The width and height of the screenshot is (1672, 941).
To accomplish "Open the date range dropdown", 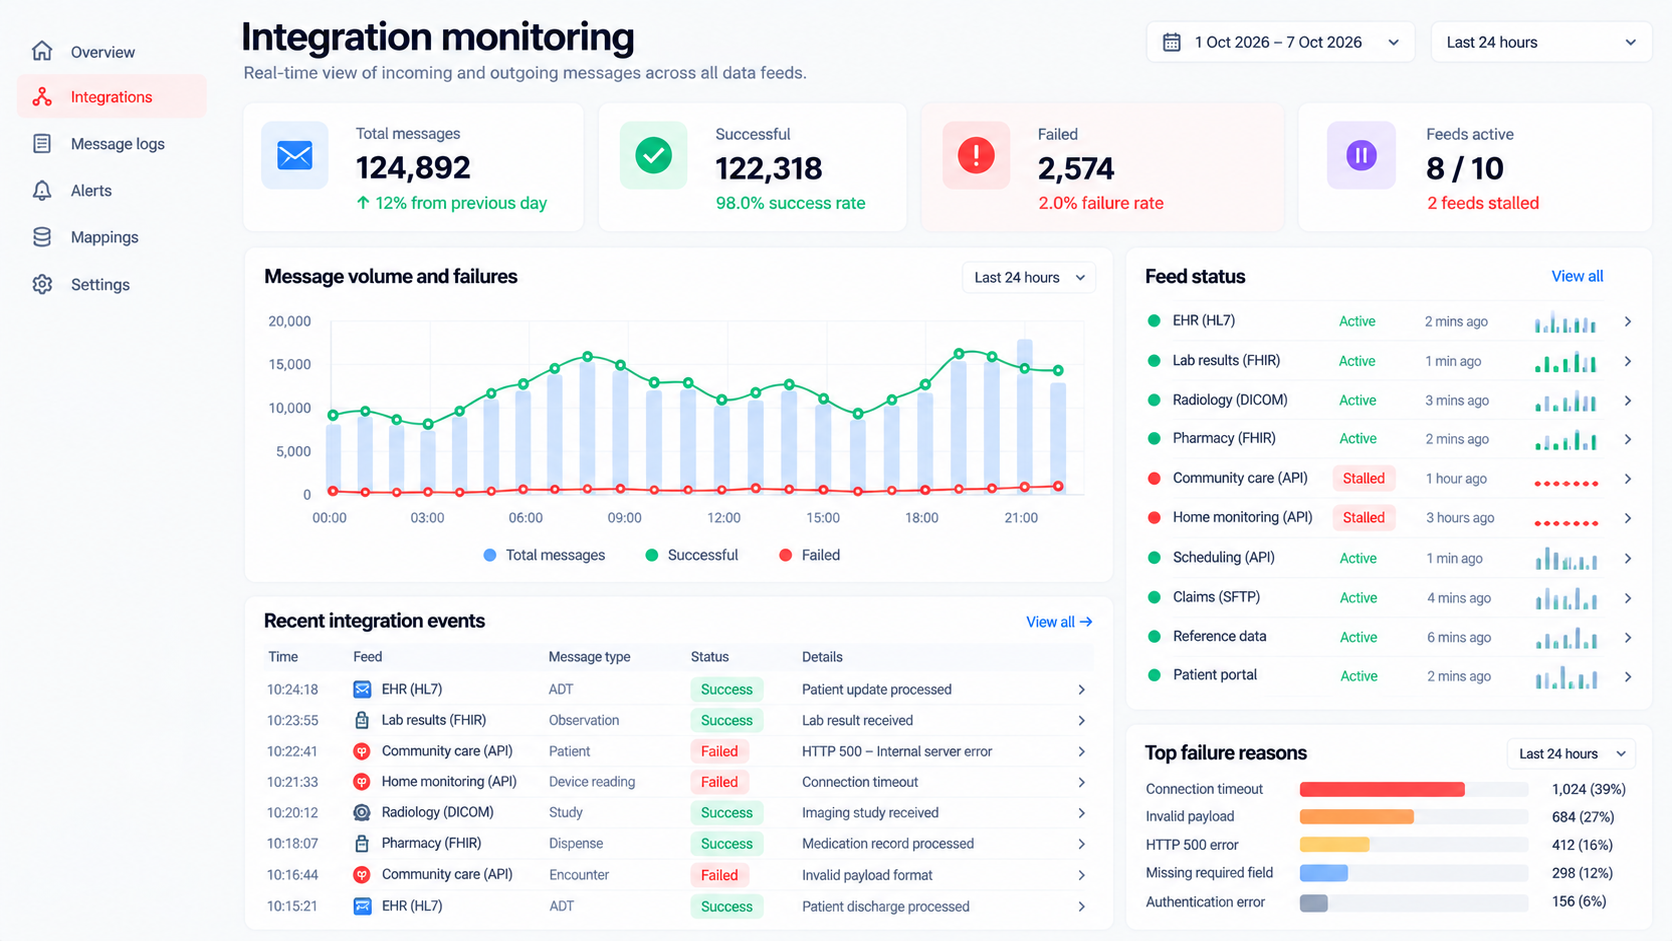I will pos(1281,42).
